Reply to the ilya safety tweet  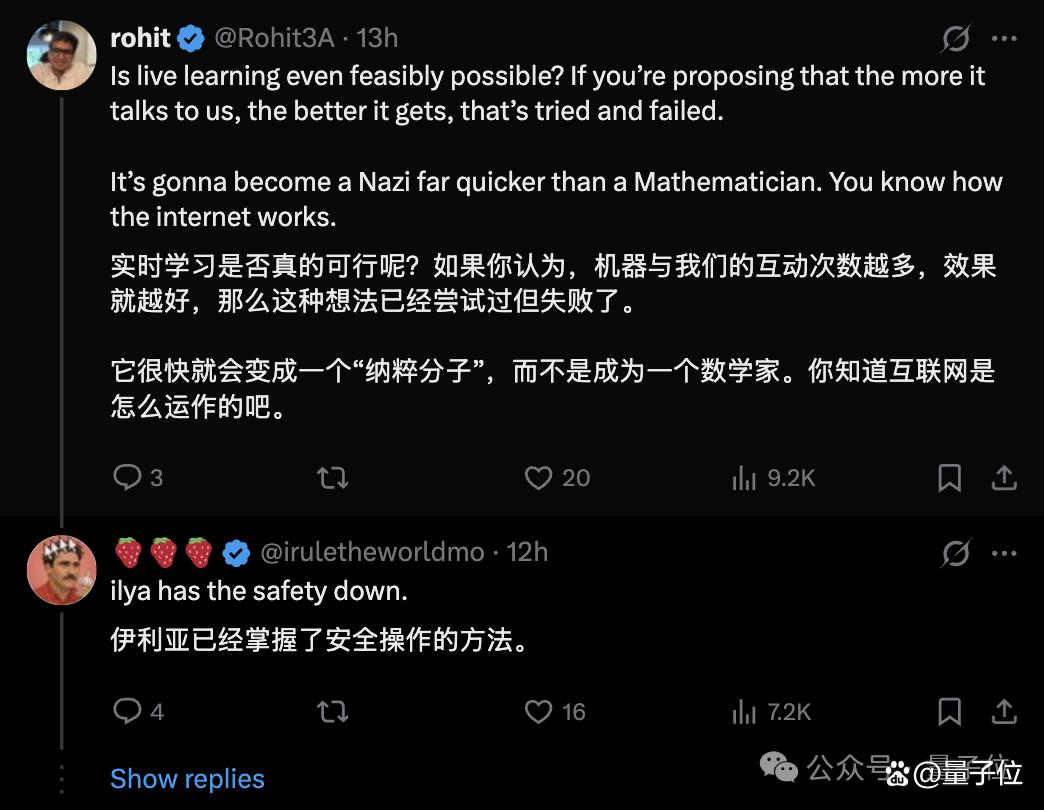tap(127, 711)
